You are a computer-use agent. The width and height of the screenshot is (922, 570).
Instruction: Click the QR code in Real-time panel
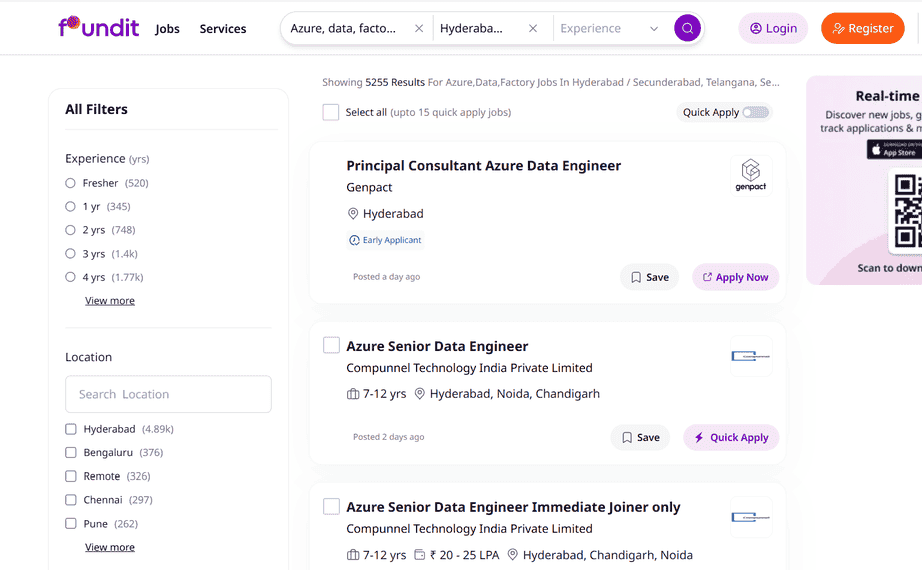pos(906,211)
